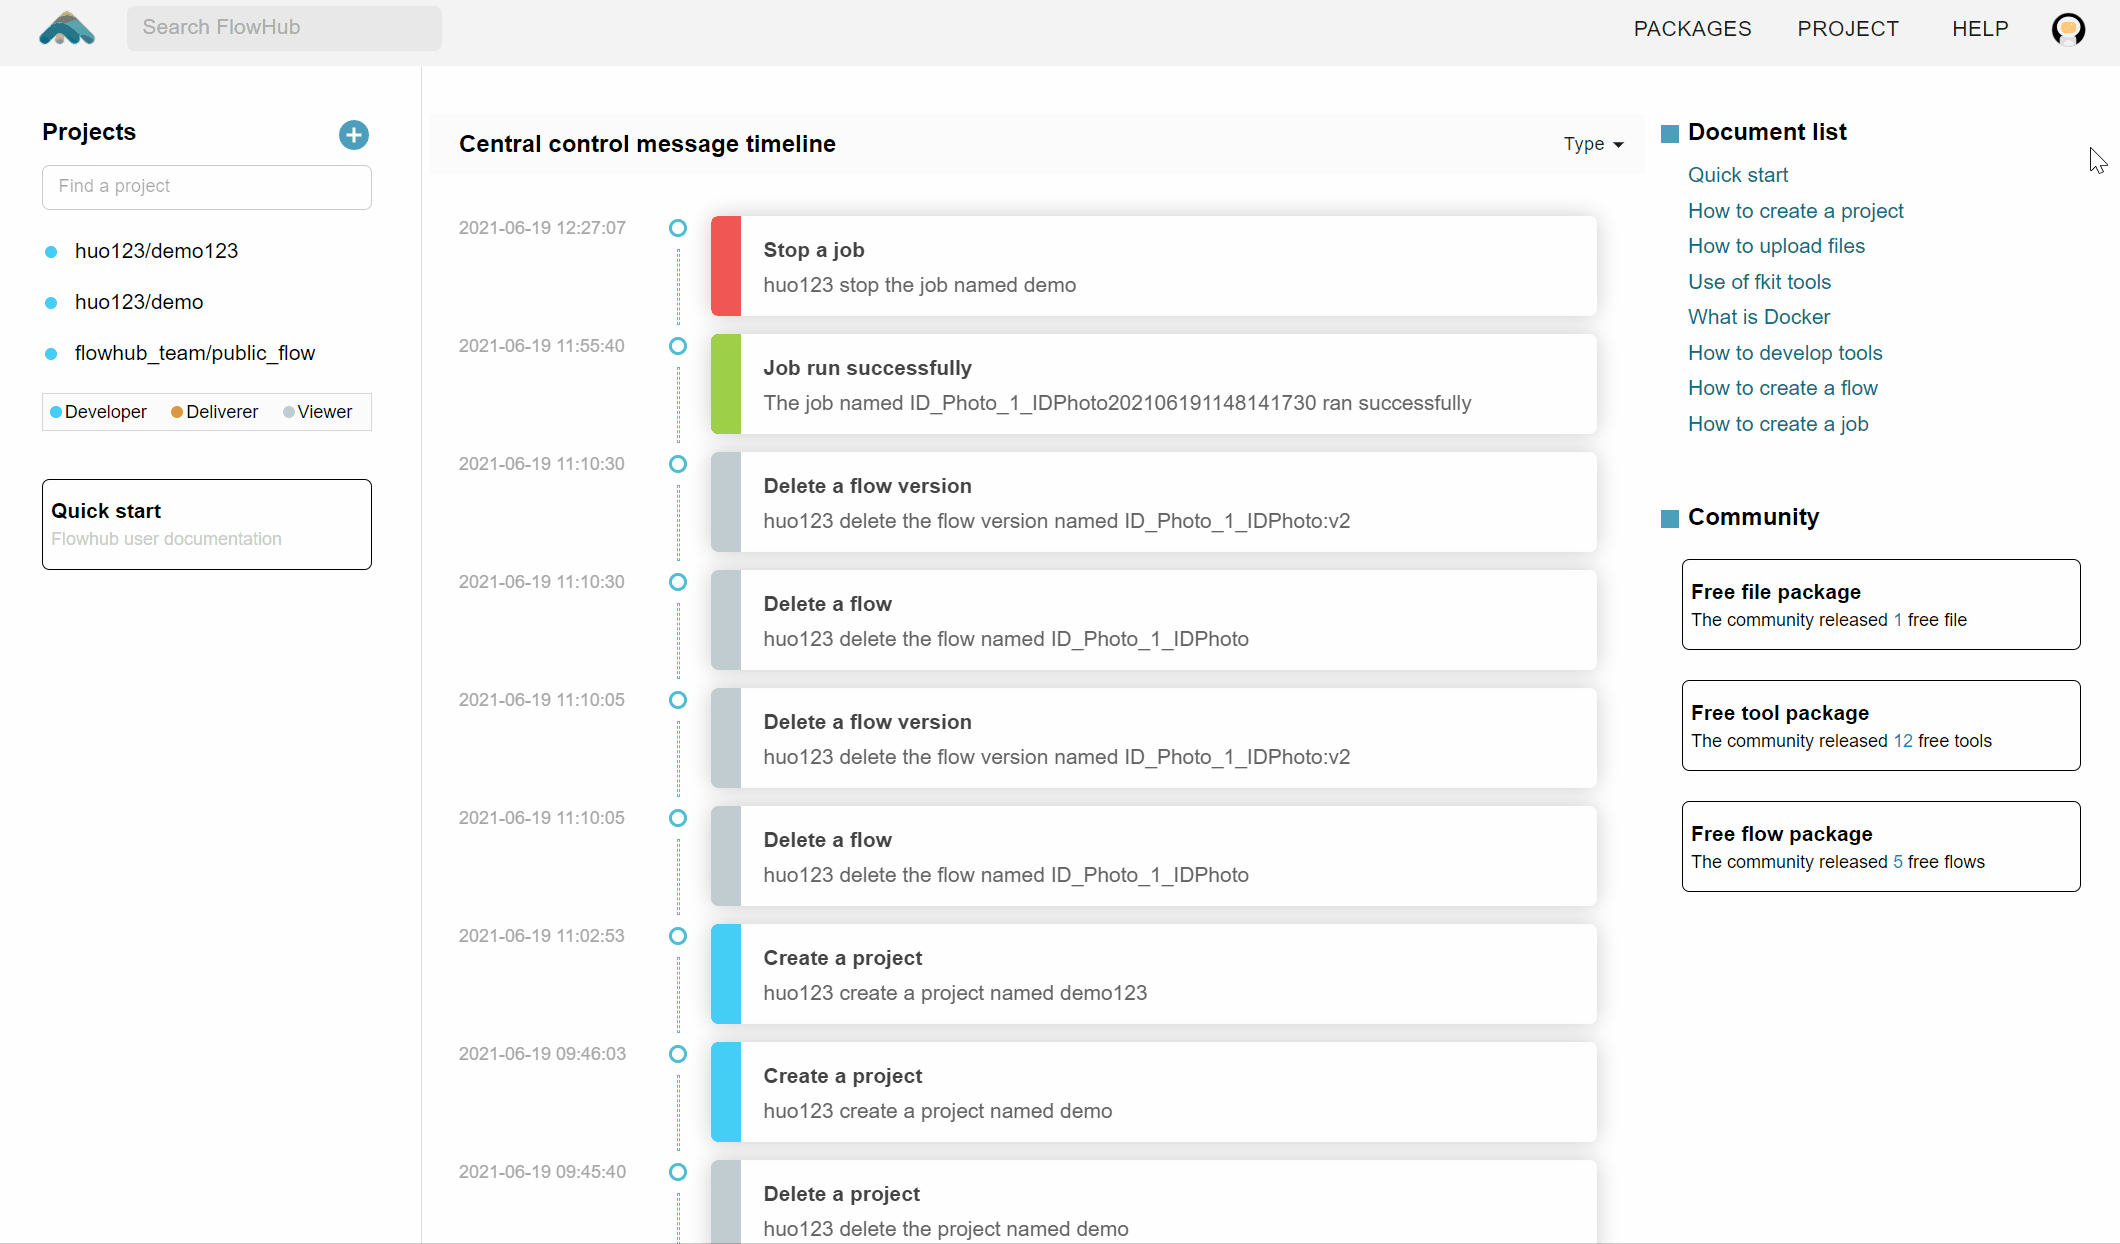Click the teal square icon beside Community
Screen dimensions: 2120x1244
[x=1670, y=518]
